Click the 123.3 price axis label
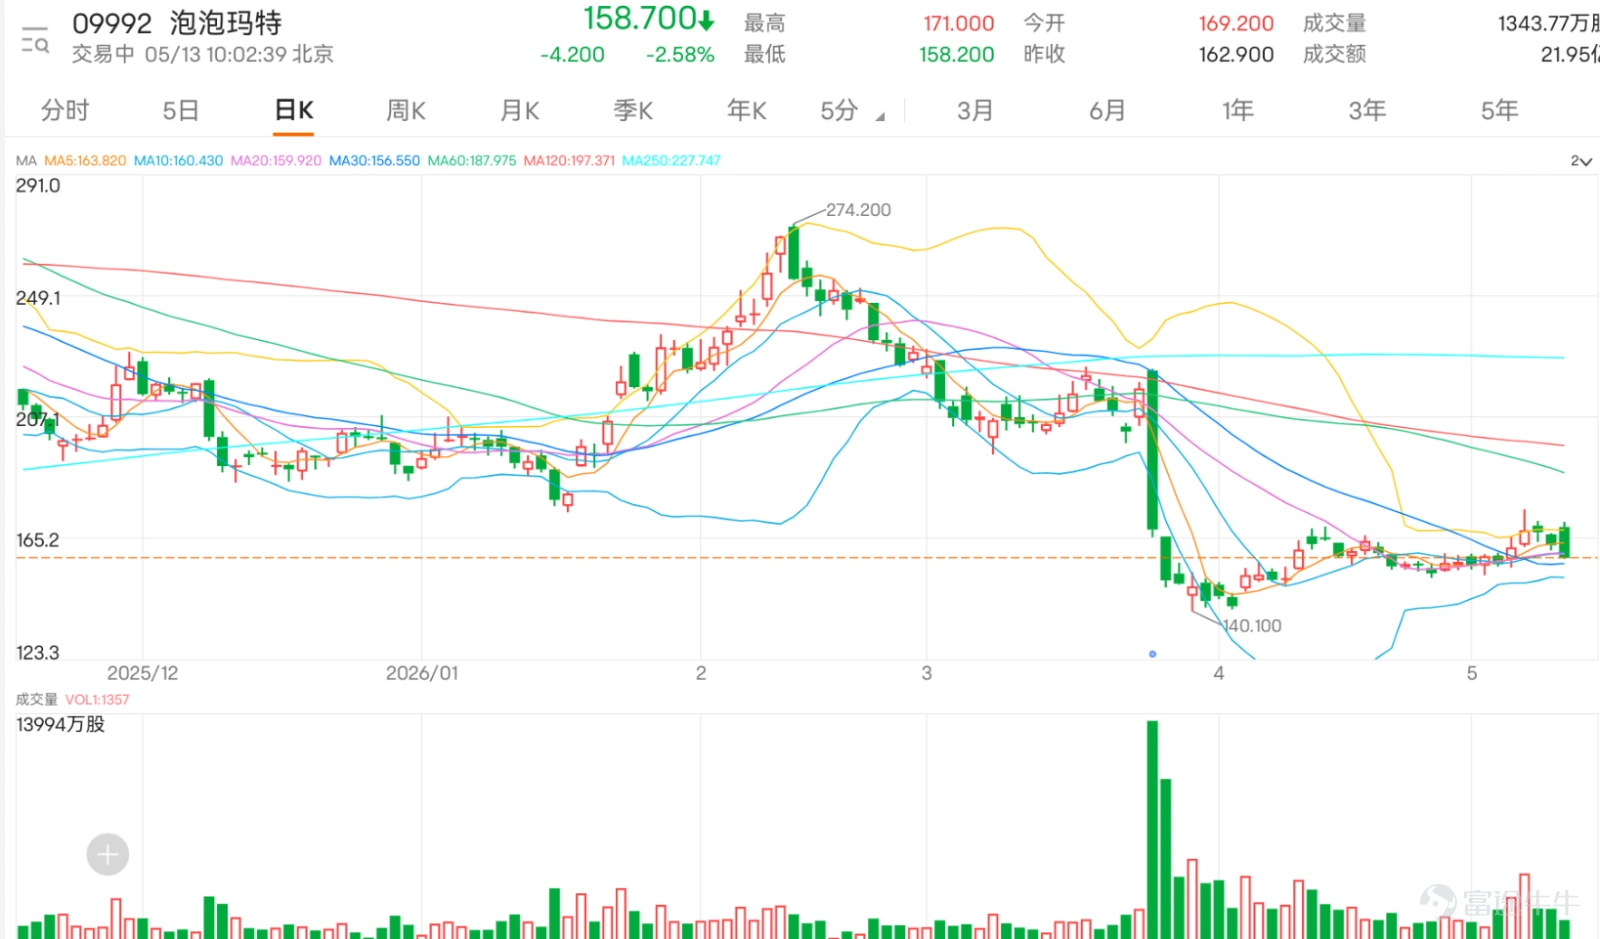Viewport: 1600px width, 939px height. pos(38,653)
